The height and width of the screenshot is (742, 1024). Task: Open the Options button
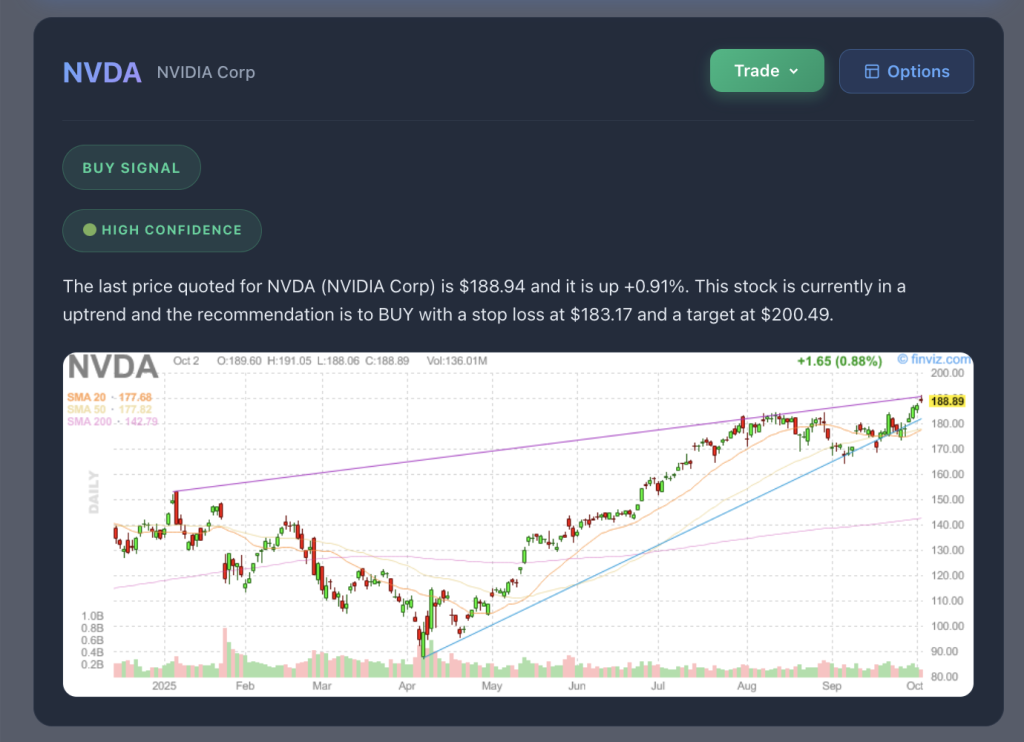tap(906, 72)
